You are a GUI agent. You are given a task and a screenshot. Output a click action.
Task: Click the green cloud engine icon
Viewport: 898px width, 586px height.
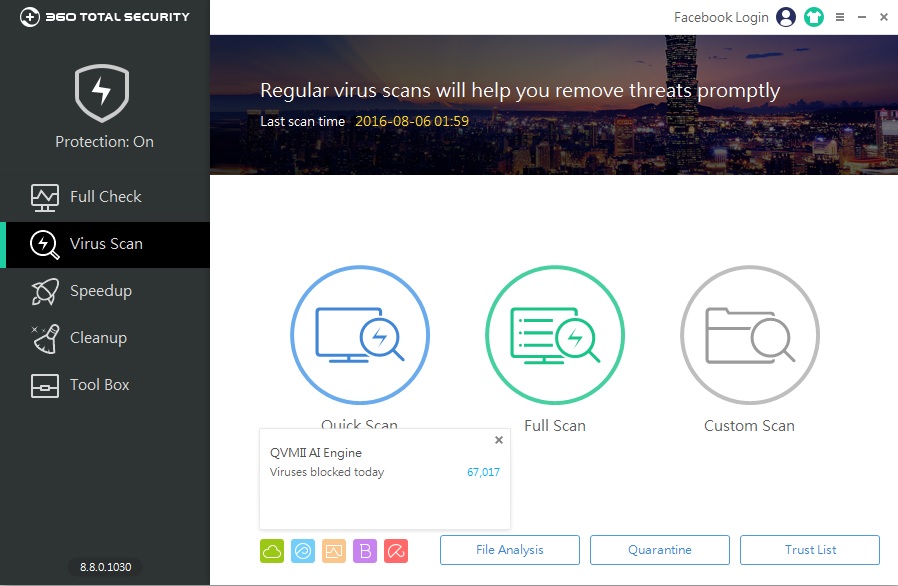coord(272,550)
